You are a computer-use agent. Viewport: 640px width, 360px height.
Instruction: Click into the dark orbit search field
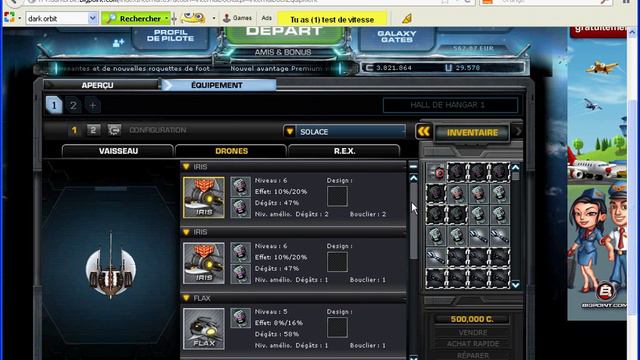click(57, 18)
